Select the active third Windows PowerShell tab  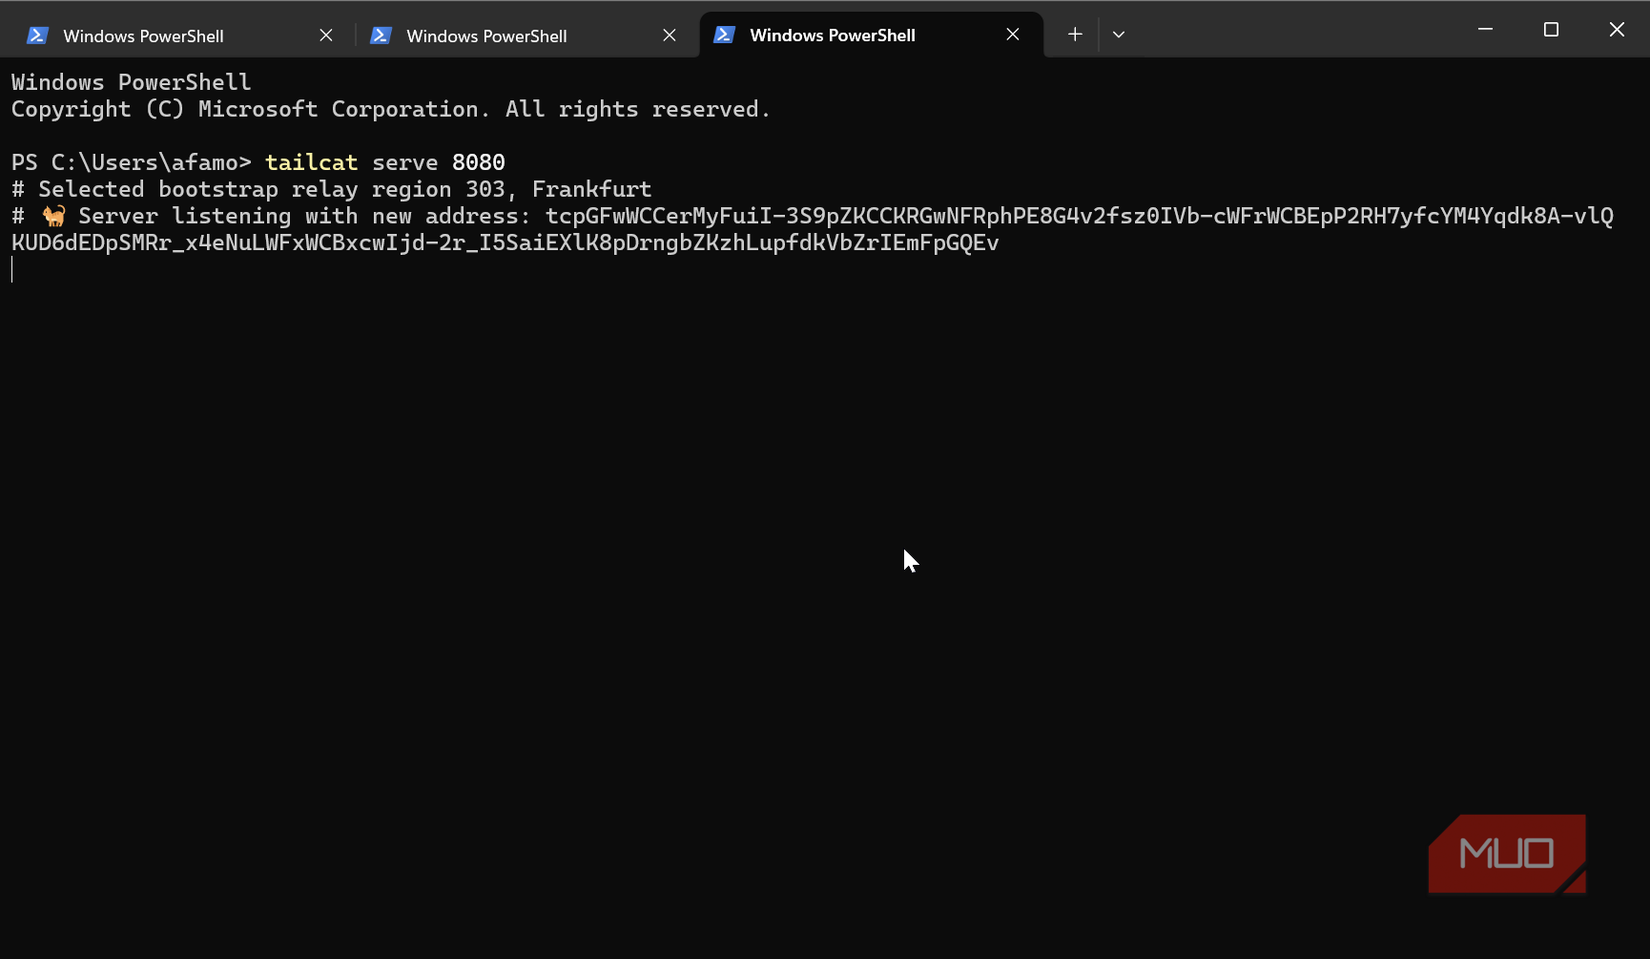coord(871,35)
